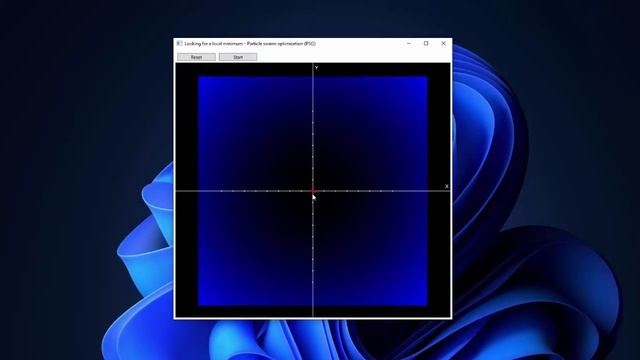Maximize the PSO window
640x360 pixels.
[x=426, y=43]
